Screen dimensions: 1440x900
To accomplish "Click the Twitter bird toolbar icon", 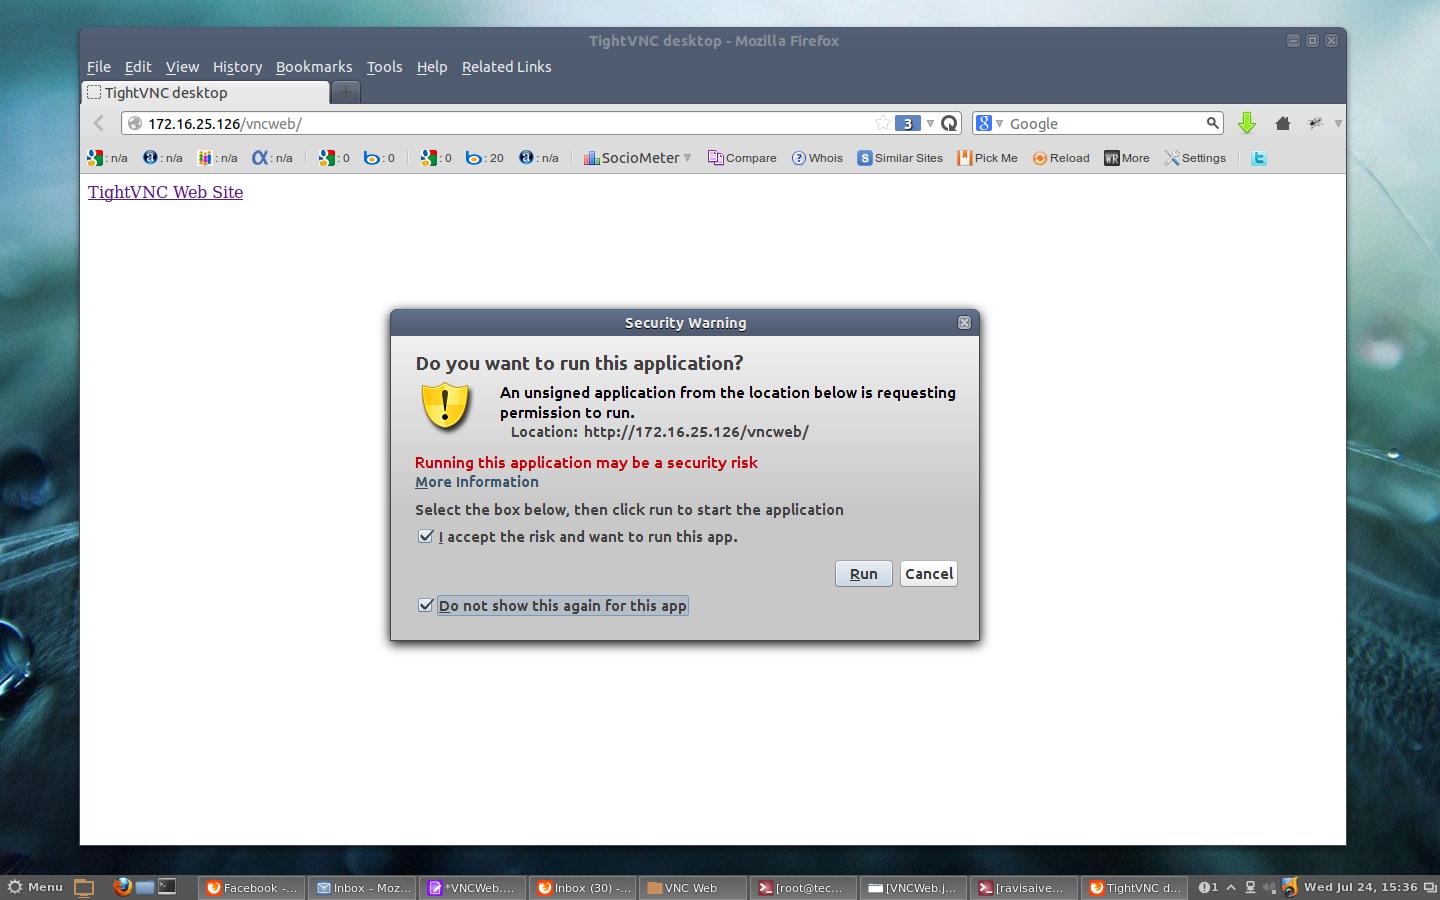I will (1259, 158).
